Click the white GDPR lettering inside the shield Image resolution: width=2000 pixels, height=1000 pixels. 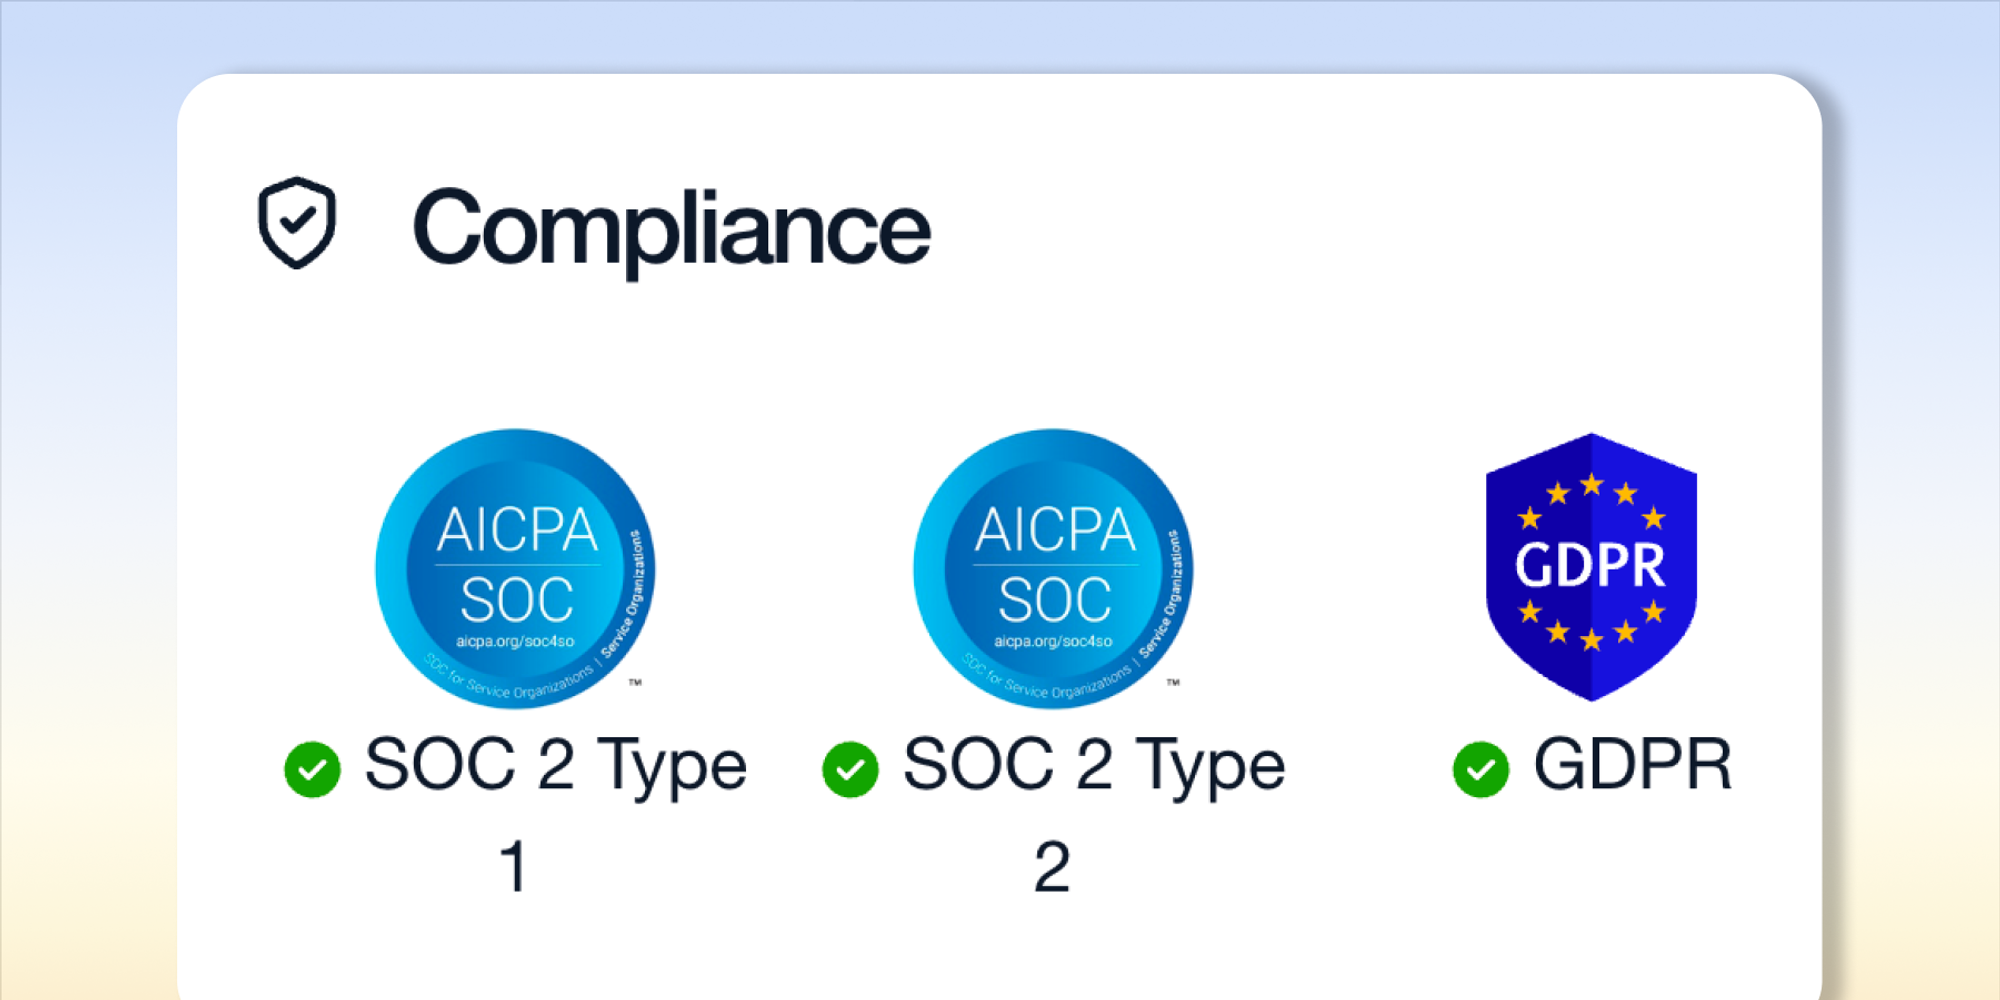coord(1590,565)
